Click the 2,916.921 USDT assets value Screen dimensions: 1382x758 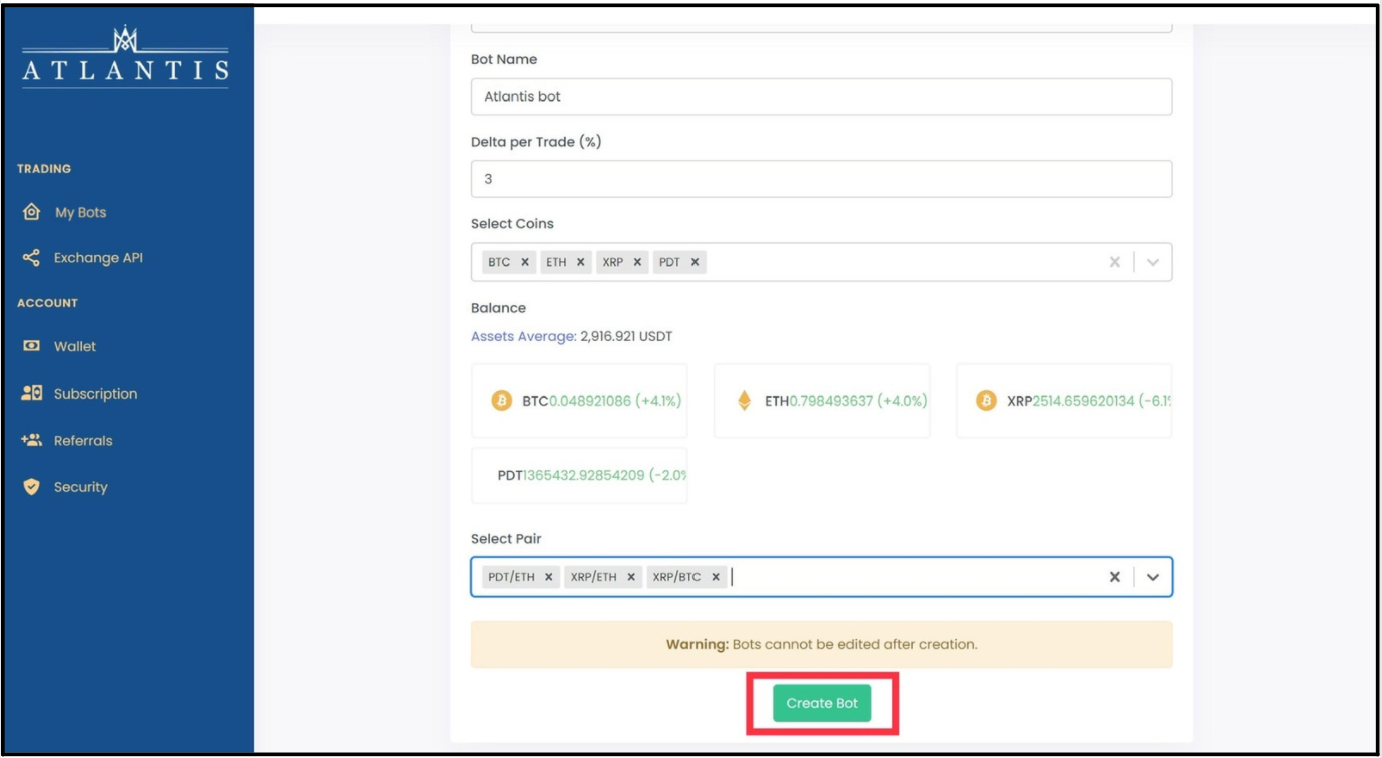pyautogui.click(x=627, y=336)
